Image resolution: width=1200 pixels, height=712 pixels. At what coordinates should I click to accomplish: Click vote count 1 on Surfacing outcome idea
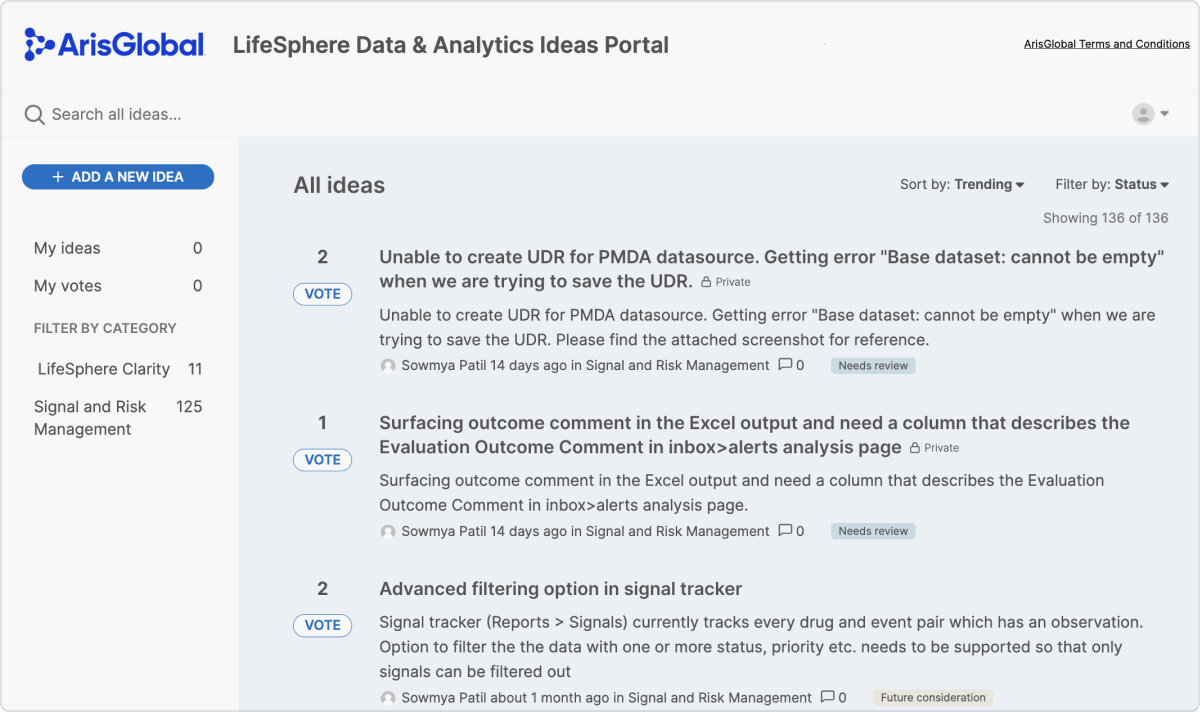(322, 423)
